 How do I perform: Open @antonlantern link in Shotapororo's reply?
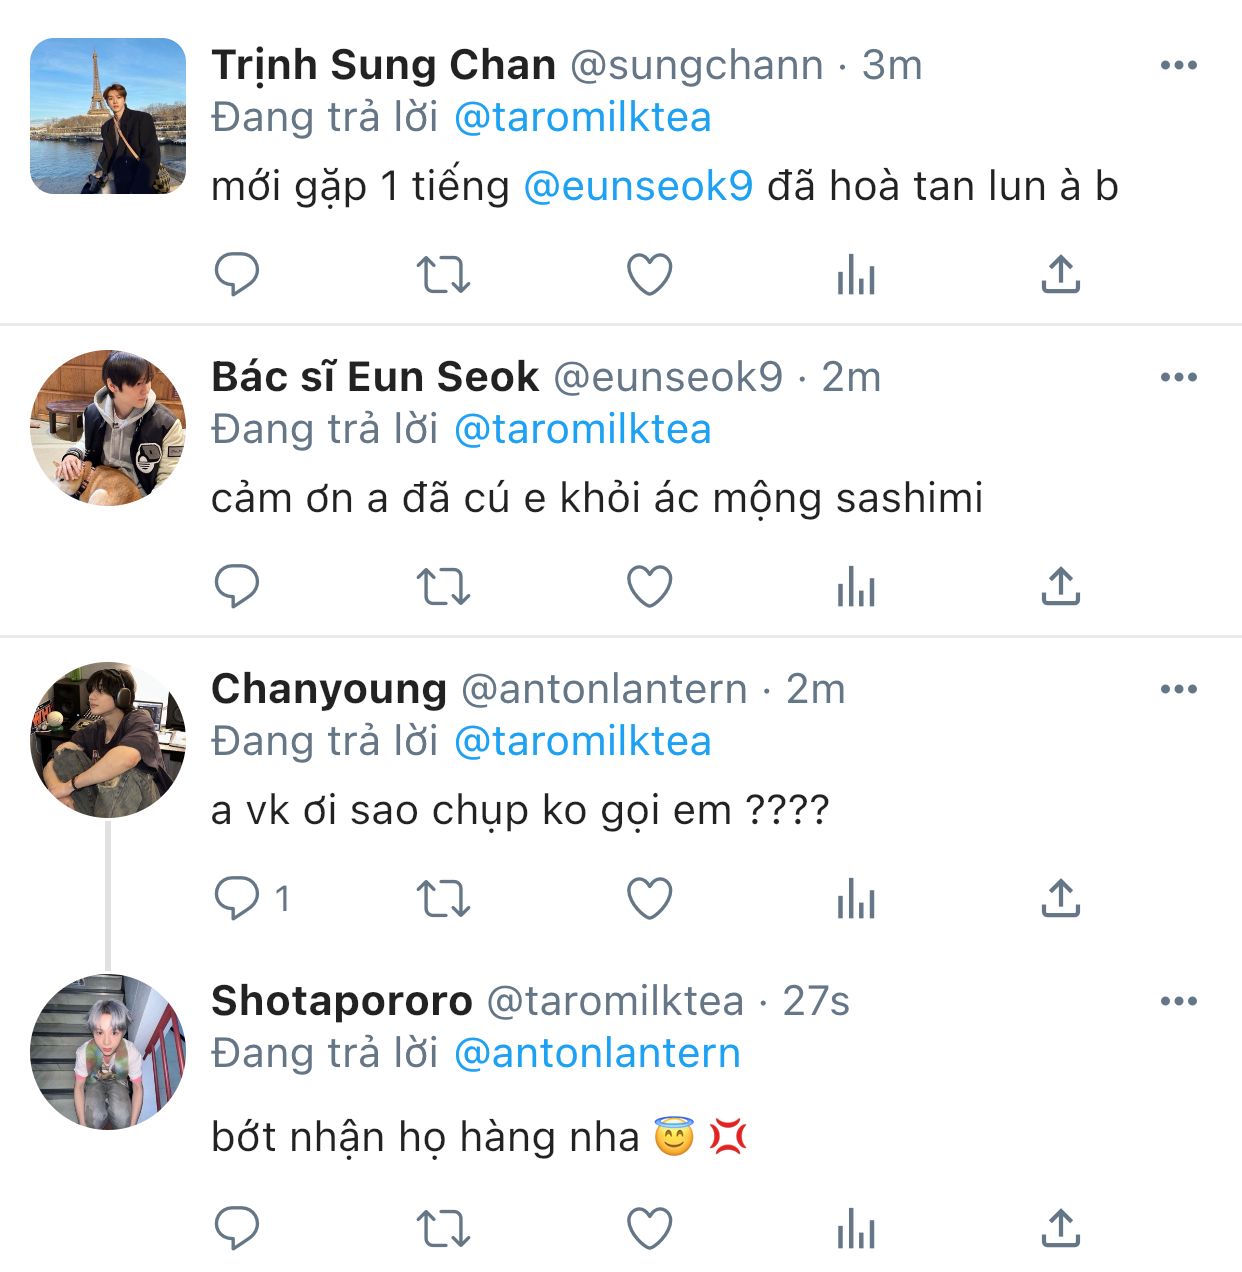(x=597, y=1054)
